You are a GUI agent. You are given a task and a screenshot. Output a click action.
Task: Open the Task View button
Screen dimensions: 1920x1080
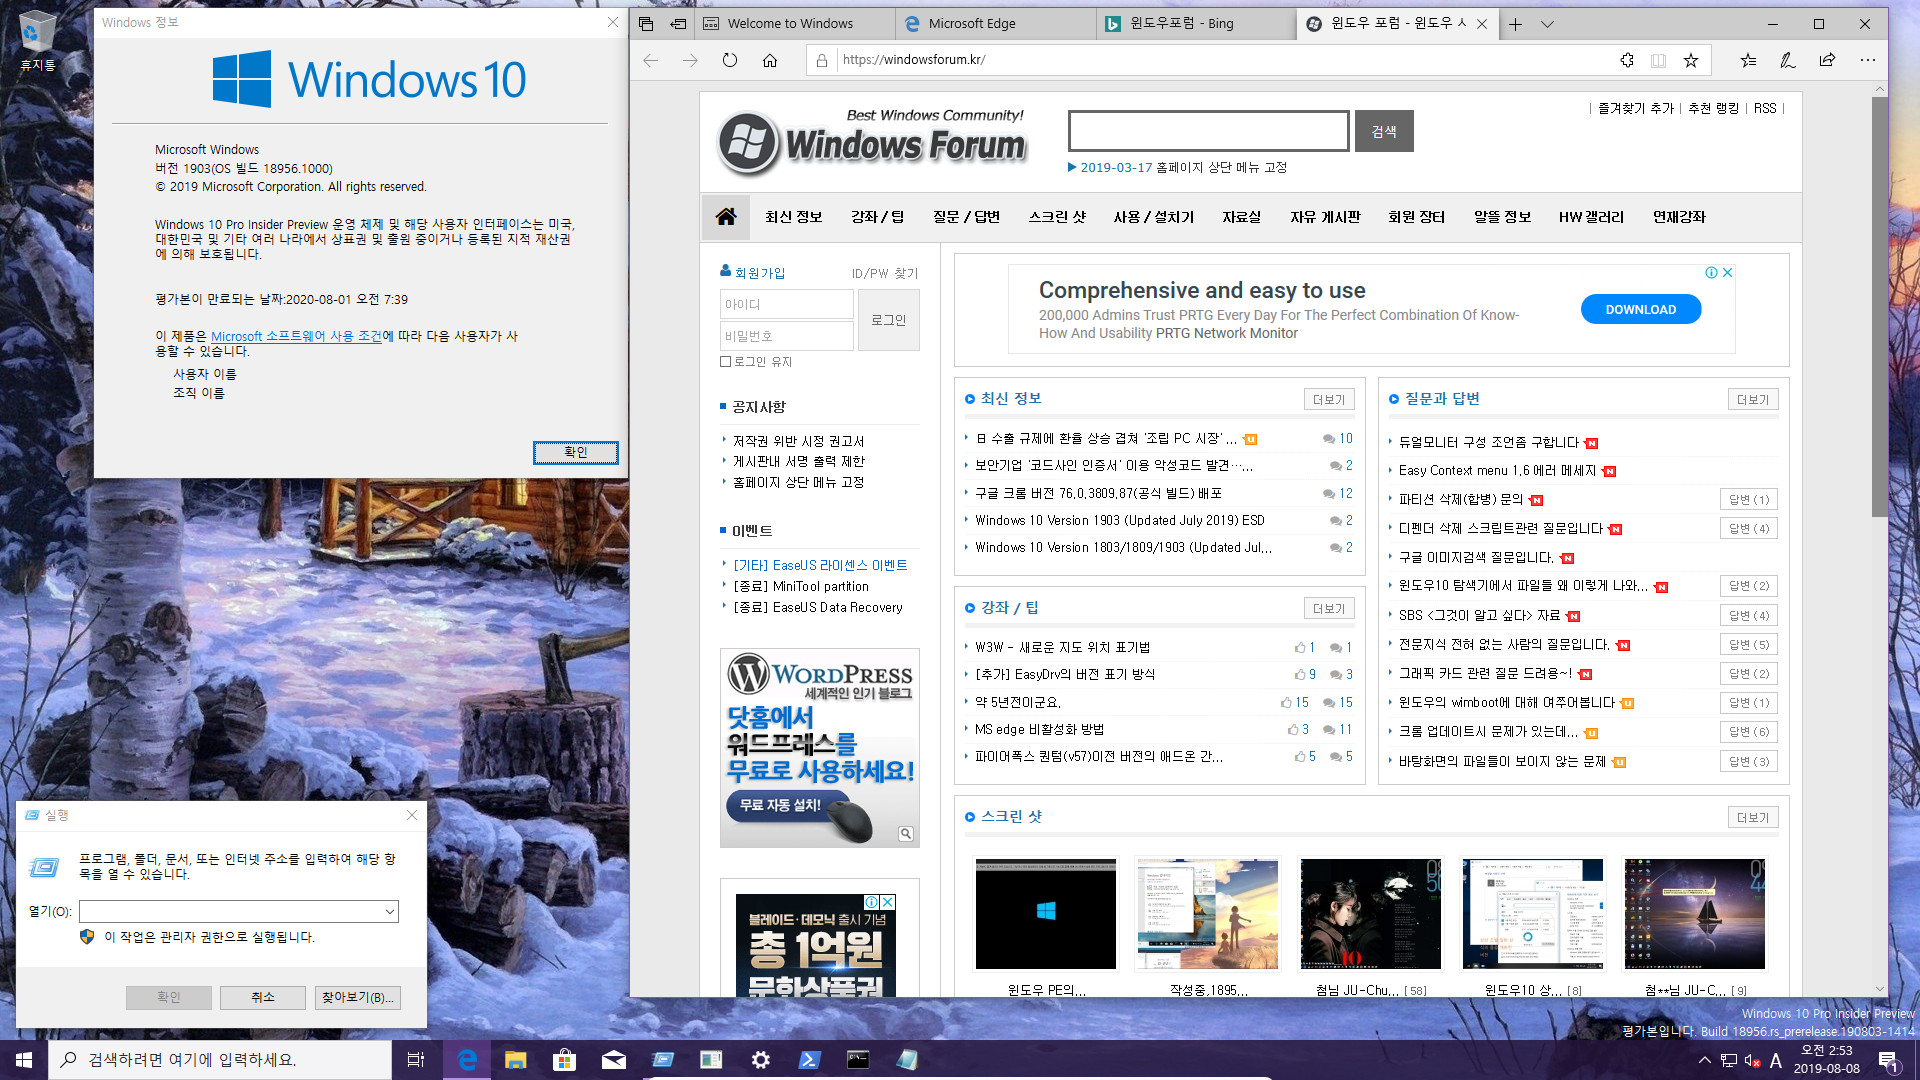tap(416, 1060)
